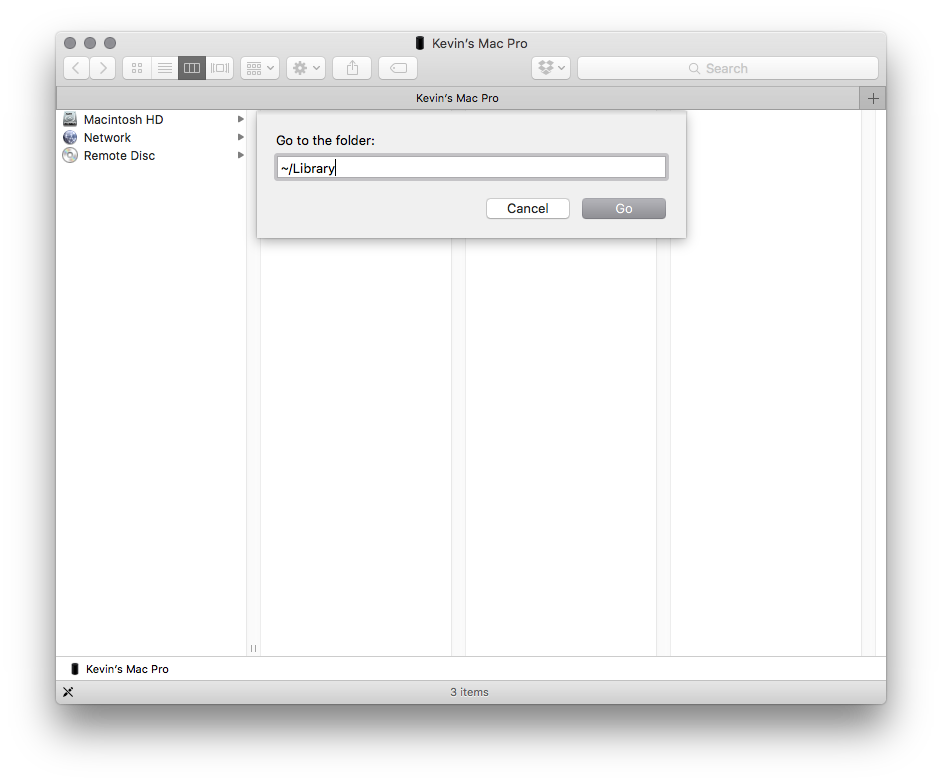Screen dimensions: 942x784
Task: Go back with the left arrow button
Action: point(76,68)
